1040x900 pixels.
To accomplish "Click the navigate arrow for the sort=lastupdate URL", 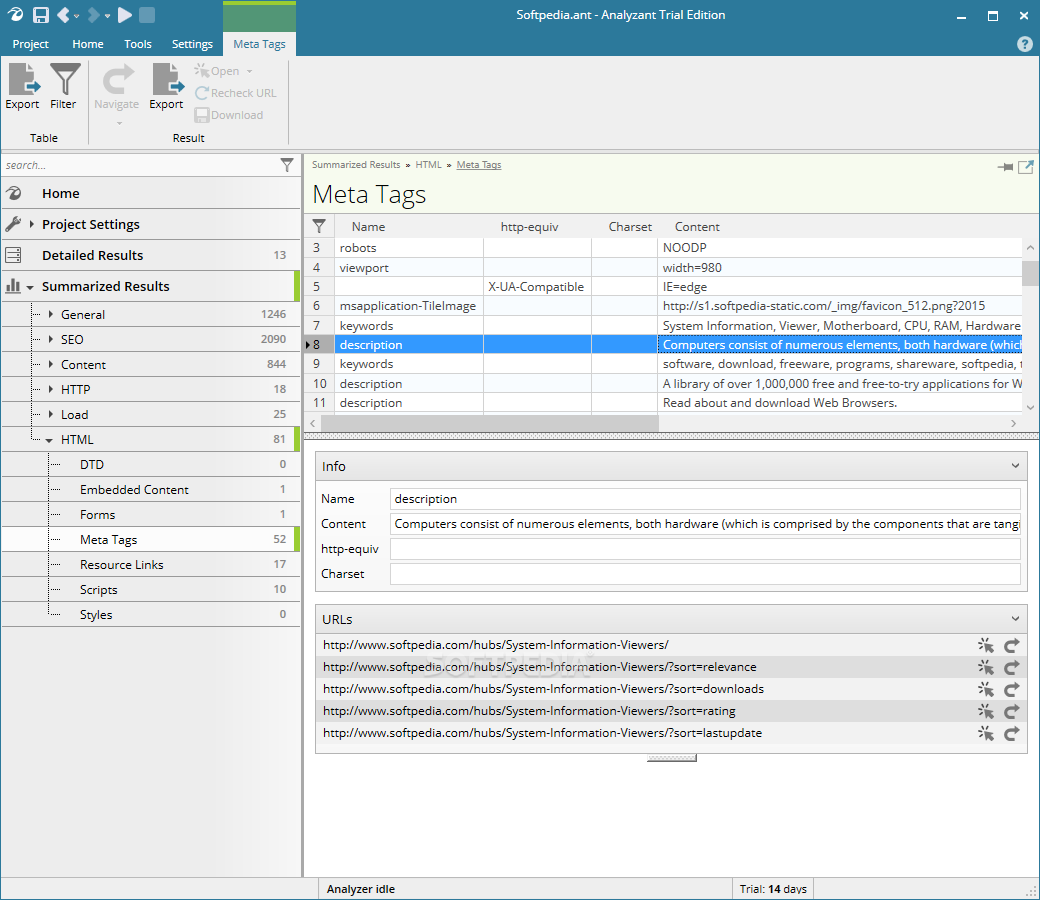I will [1011, 733].
